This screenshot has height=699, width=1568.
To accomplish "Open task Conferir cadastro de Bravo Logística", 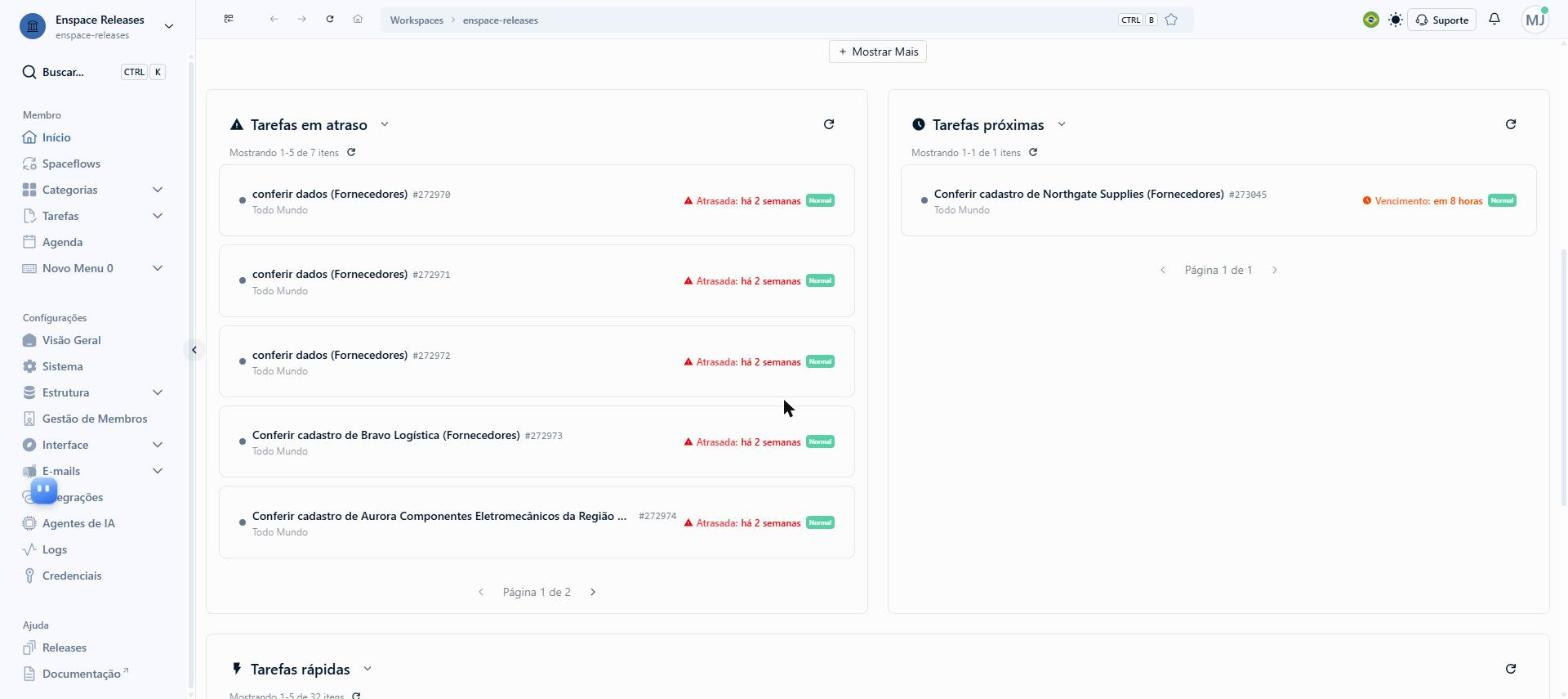I will (x=537, y=442).
